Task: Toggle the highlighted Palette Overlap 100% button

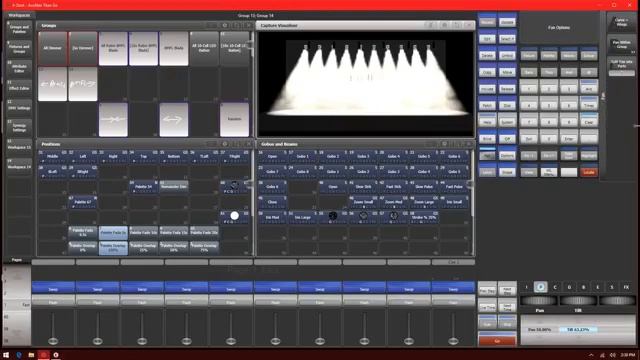Action: click(x=113, y=248)
